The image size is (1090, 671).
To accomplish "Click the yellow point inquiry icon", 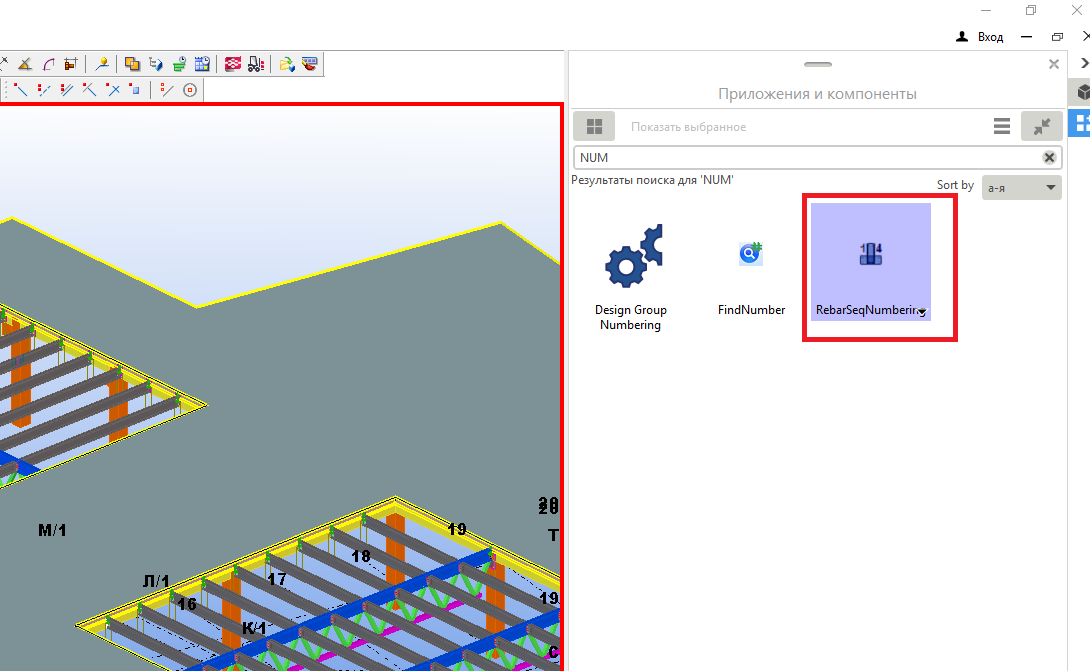I will pos(102,64).
